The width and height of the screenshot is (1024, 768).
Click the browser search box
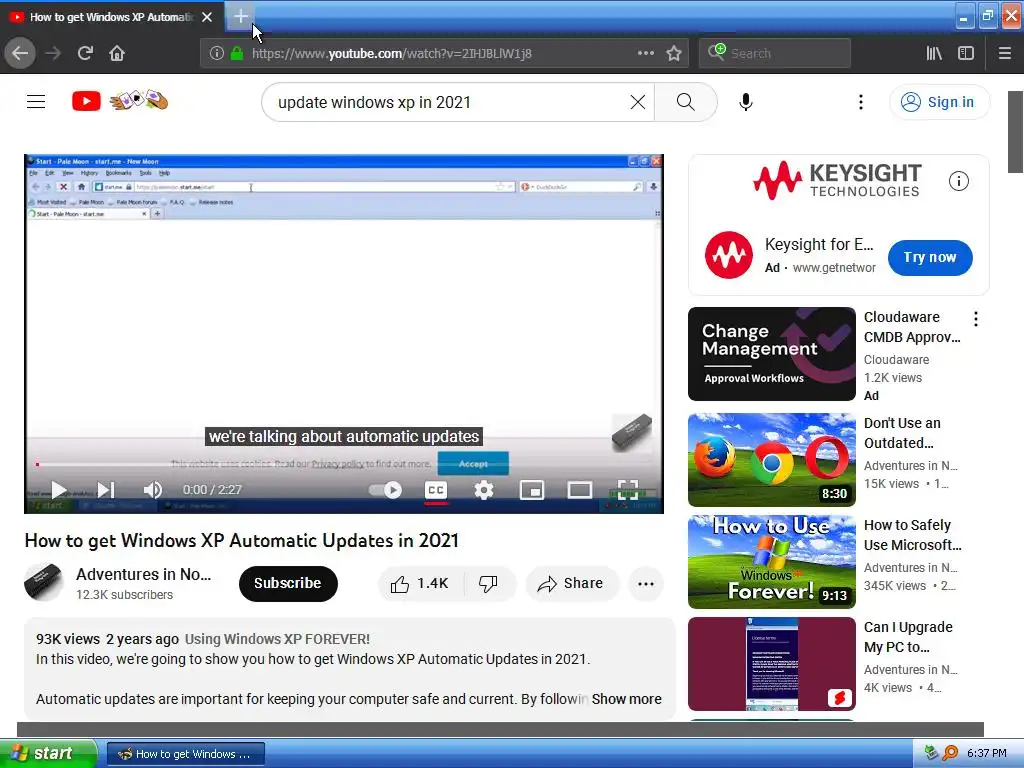click(x=775, y=53)
